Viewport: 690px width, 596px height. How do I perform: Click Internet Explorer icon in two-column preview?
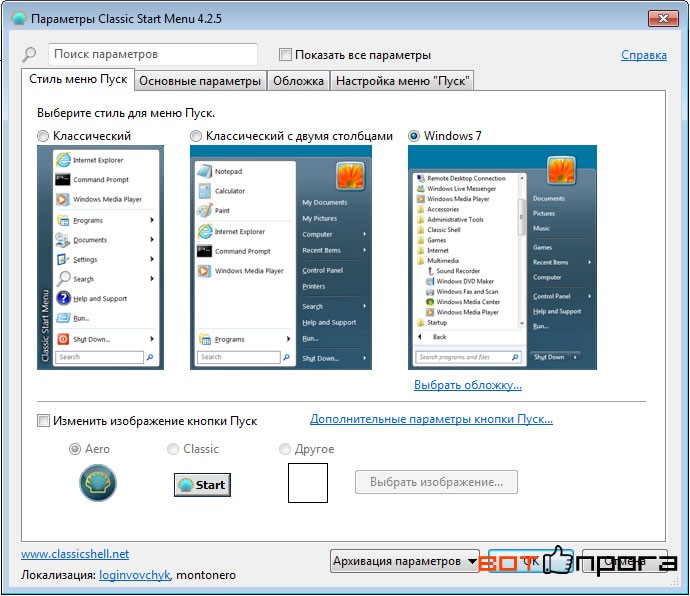[x=205, y=231]
